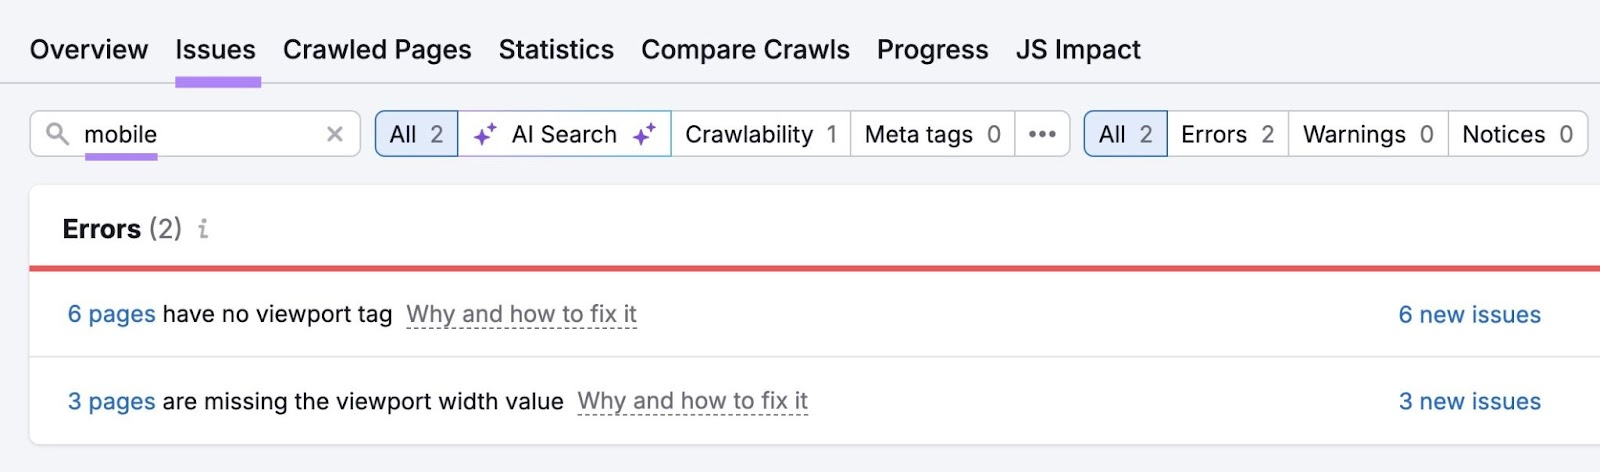Viewport: 1600px width, 472px height.
Task: Expand more categories with ellipsis button
Action: [x=1042, y=134]
